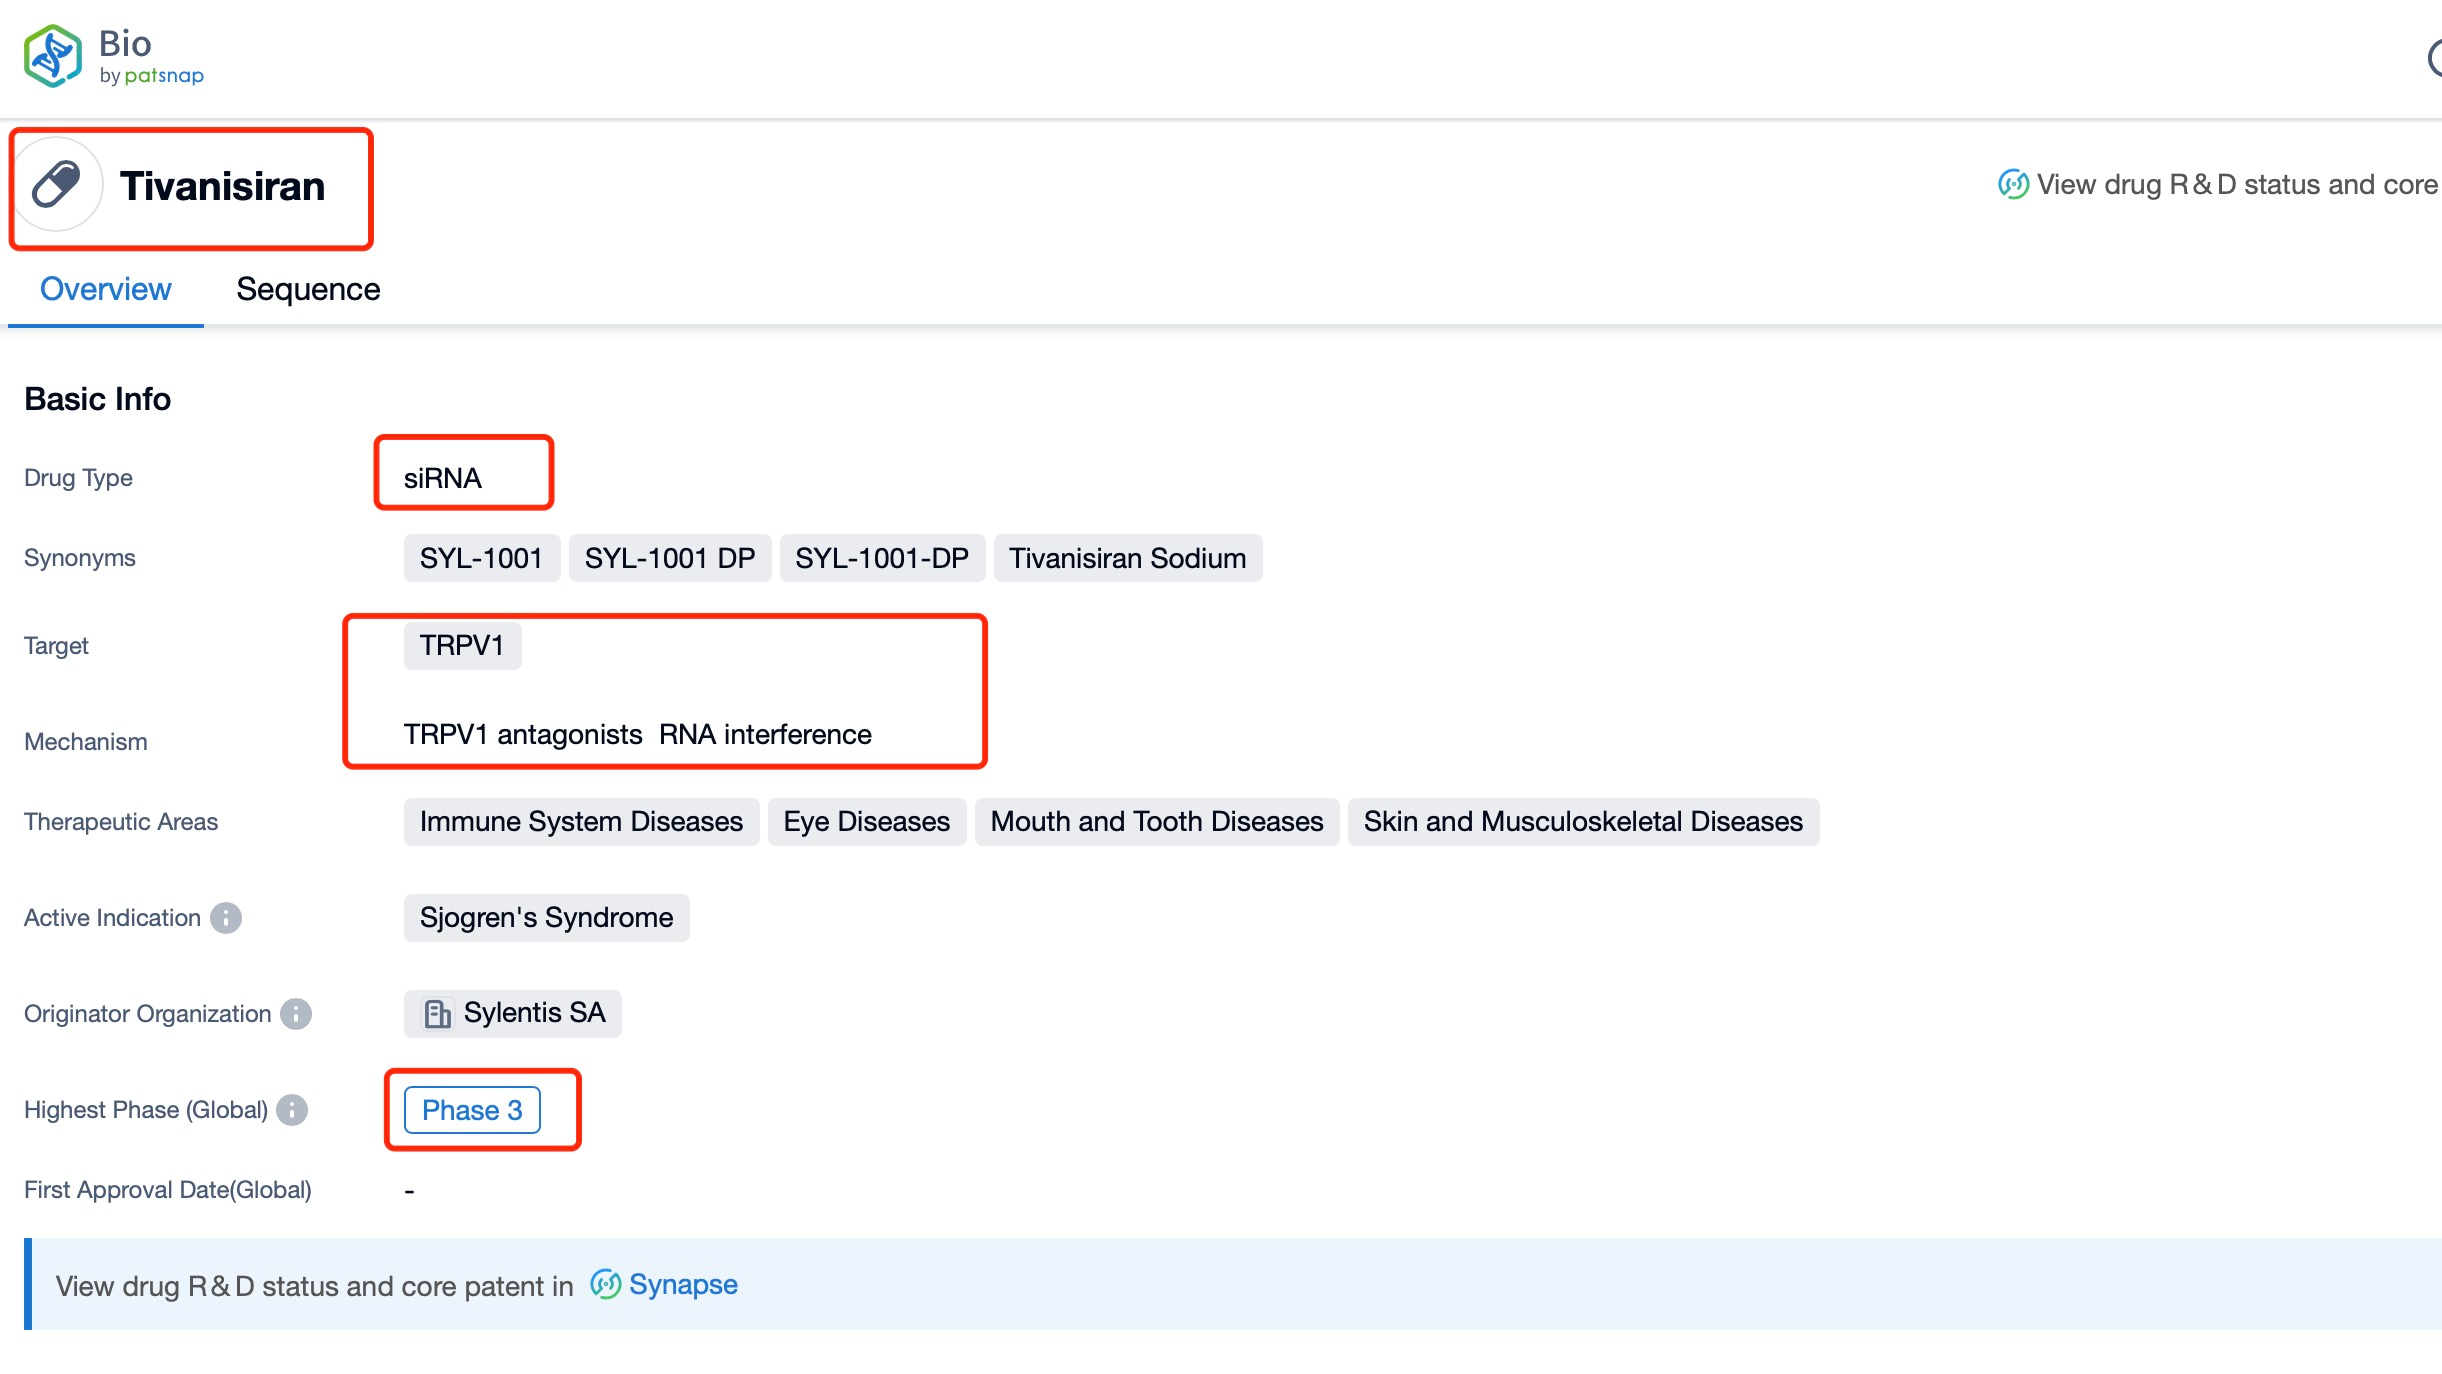Click the Eye Diseases therapeutic area tag
The image size is (2442, 1374).
pyautogui.click(x=865, y=820)
